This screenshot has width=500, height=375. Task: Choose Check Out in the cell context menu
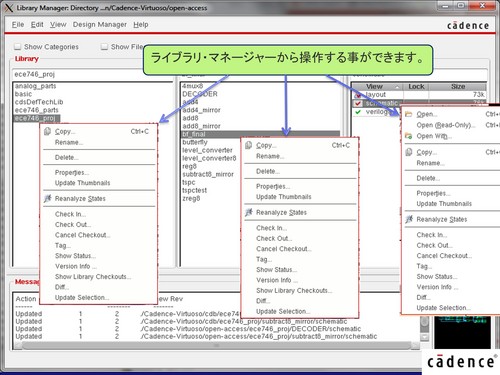coord(274,239)
